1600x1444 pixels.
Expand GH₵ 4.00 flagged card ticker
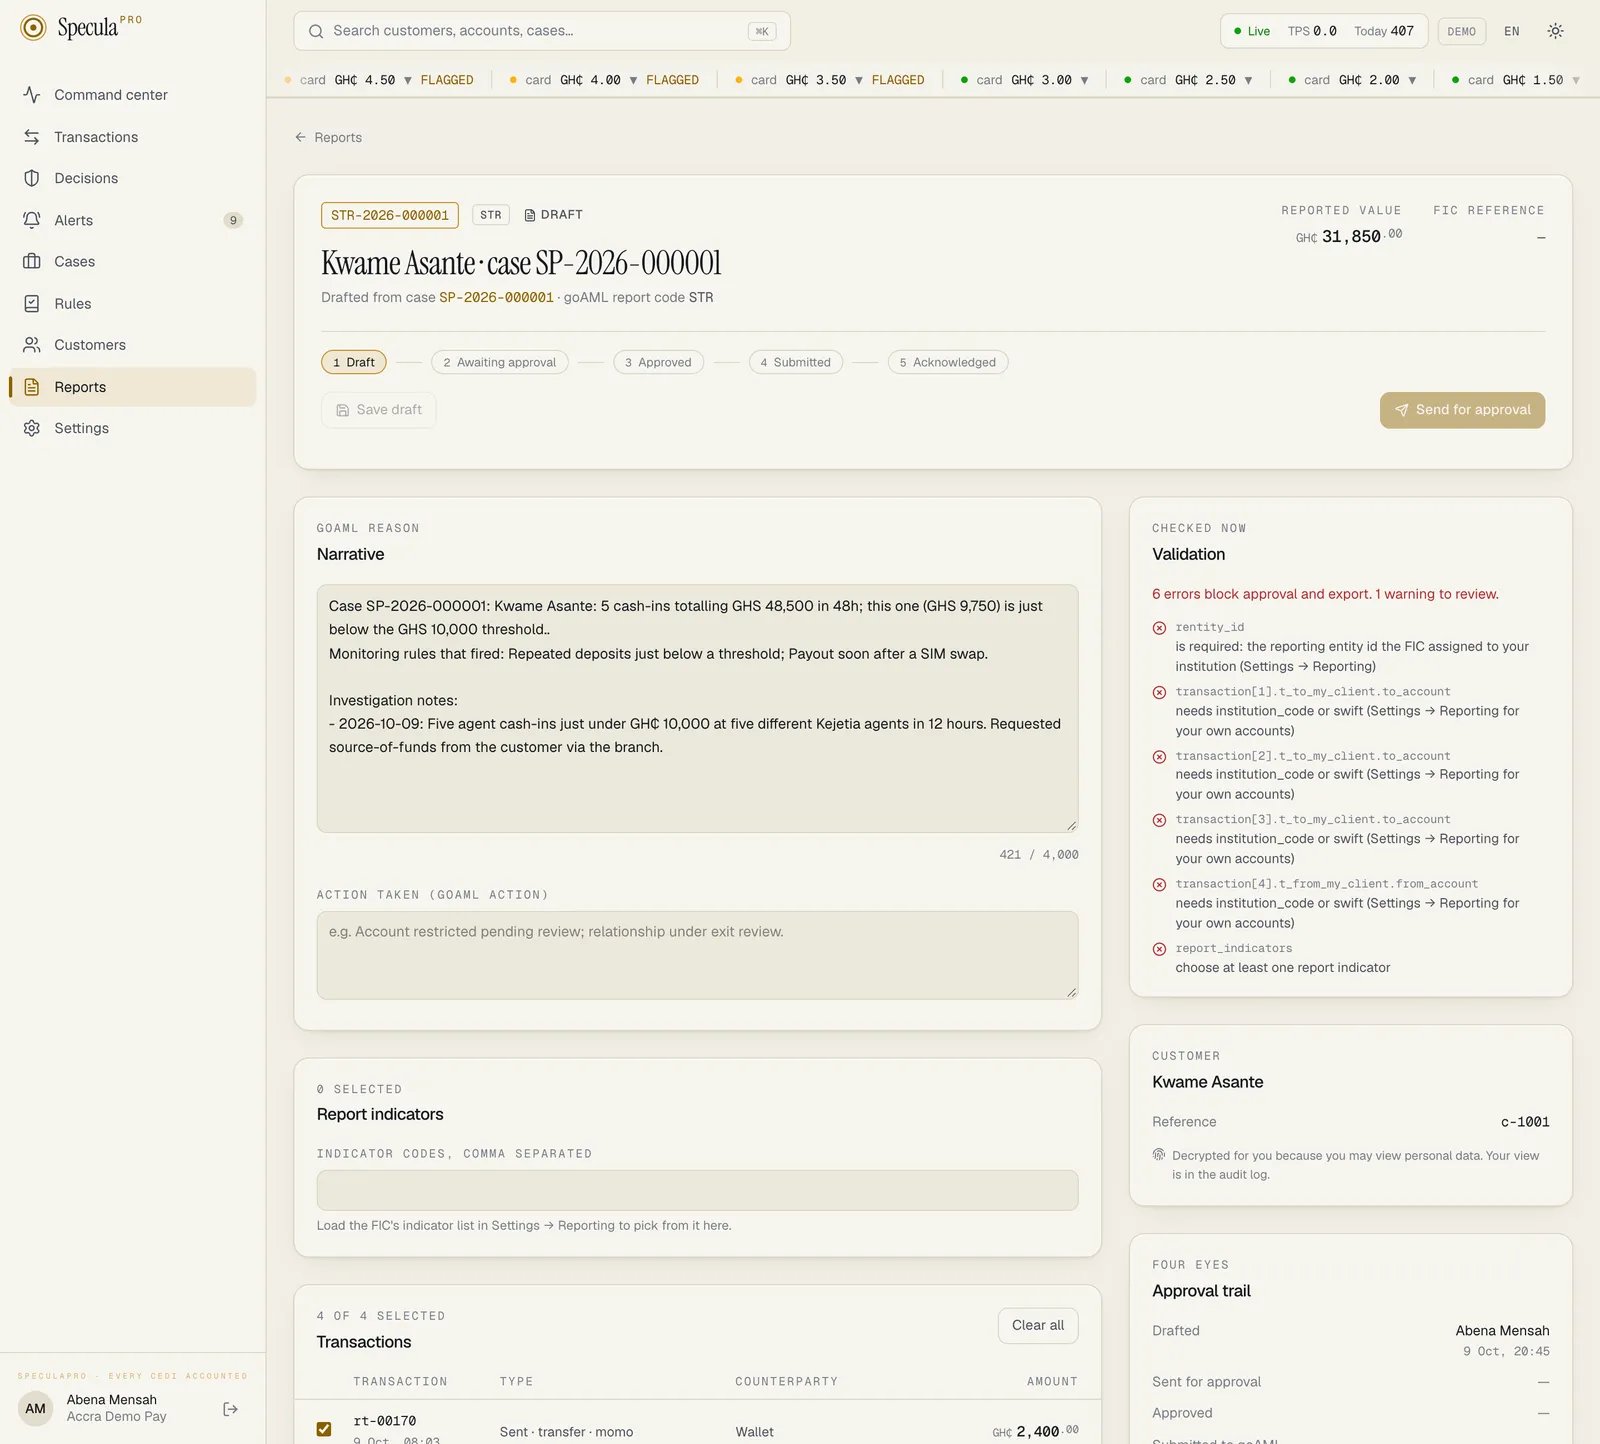633,80
